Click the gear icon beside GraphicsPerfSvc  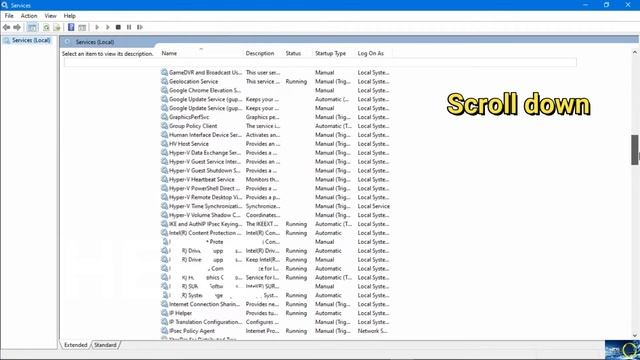click(x=164, y=117)
